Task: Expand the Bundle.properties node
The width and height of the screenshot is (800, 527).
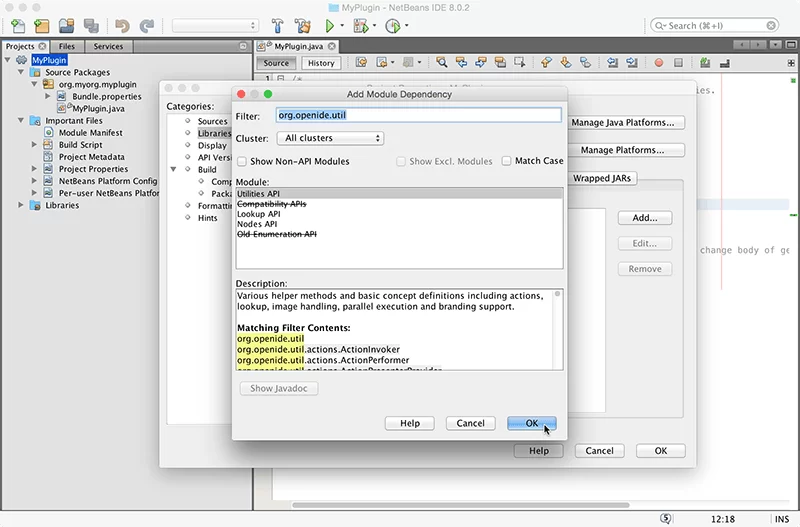Action: (47, 96)
